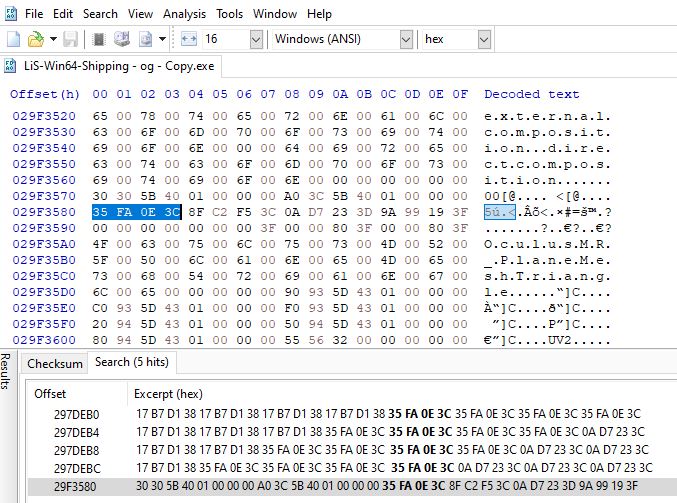Viewport: 677px width, 503px height.
Task: Open the Help menu
Action: pyautogui.click(x=320, y=14)
